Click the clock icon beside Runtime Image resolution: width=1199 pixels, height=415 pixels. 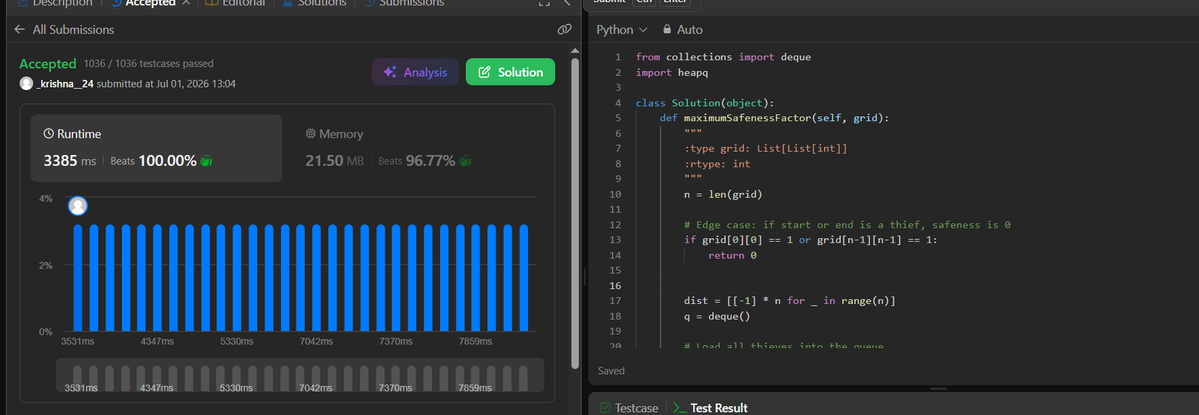[x=49, y=134]
